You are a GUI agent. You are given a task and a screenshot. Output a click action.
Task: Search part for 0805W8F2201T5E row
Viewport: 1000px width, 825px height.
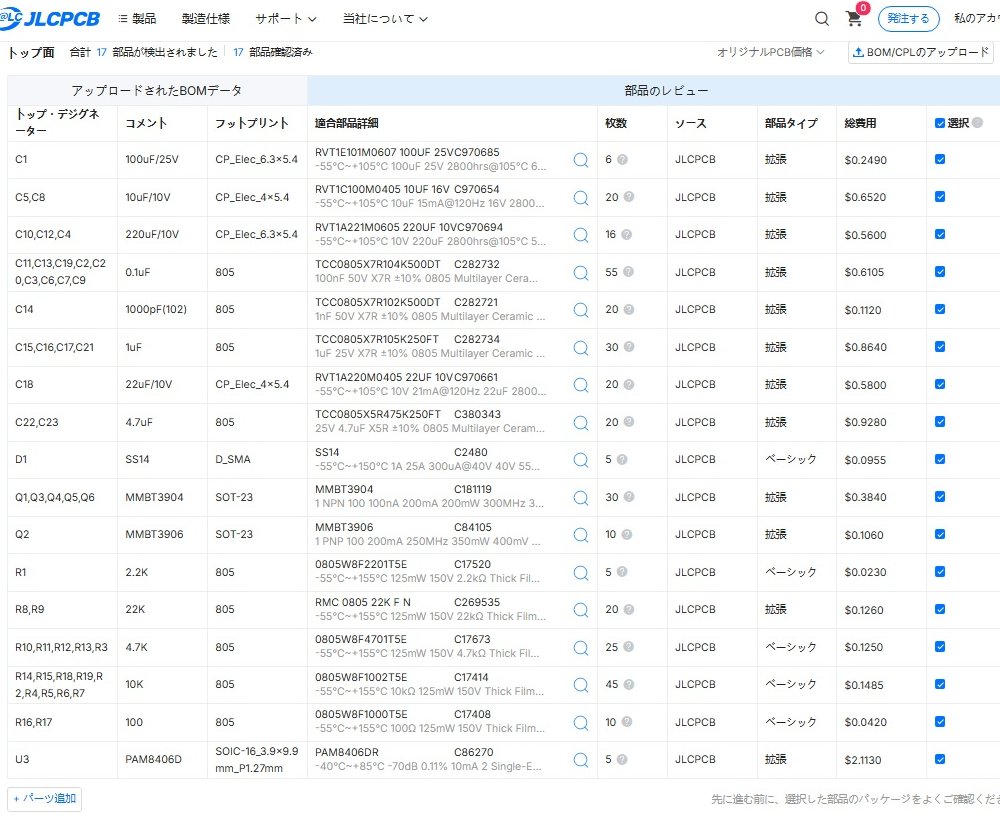[580, 573]
